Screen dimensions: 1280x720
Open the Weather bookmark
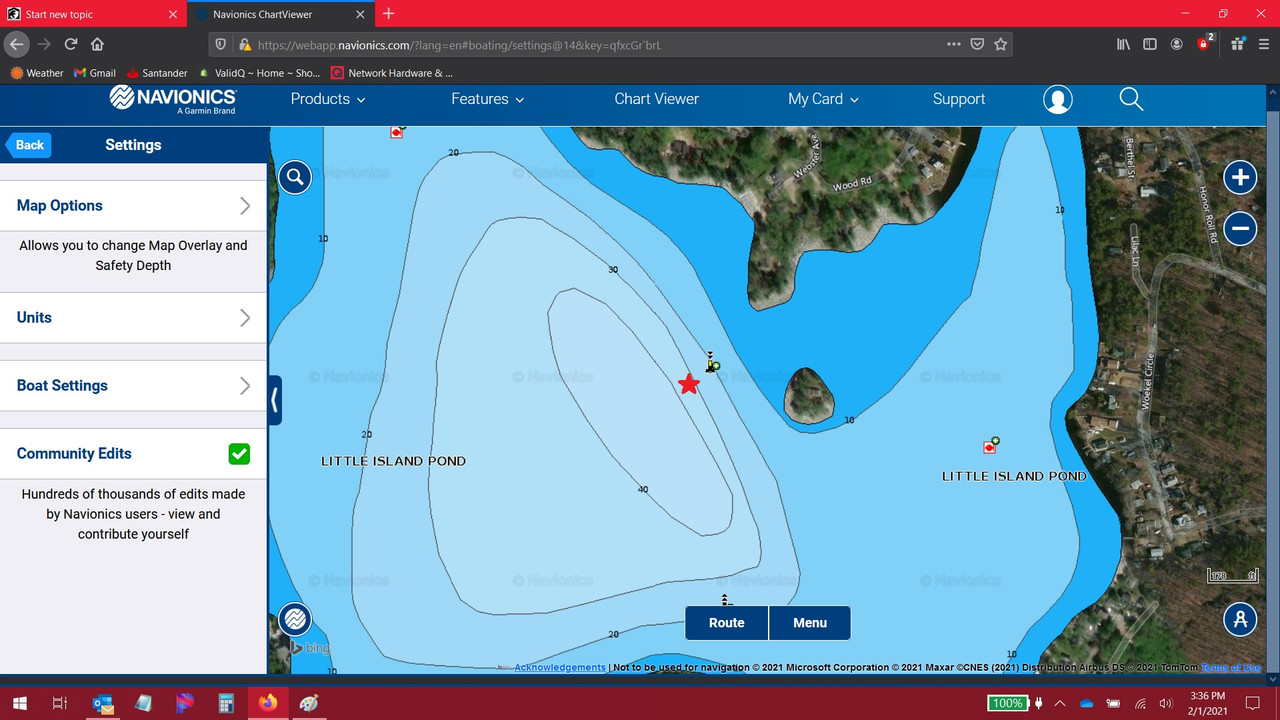coord(36,73)
